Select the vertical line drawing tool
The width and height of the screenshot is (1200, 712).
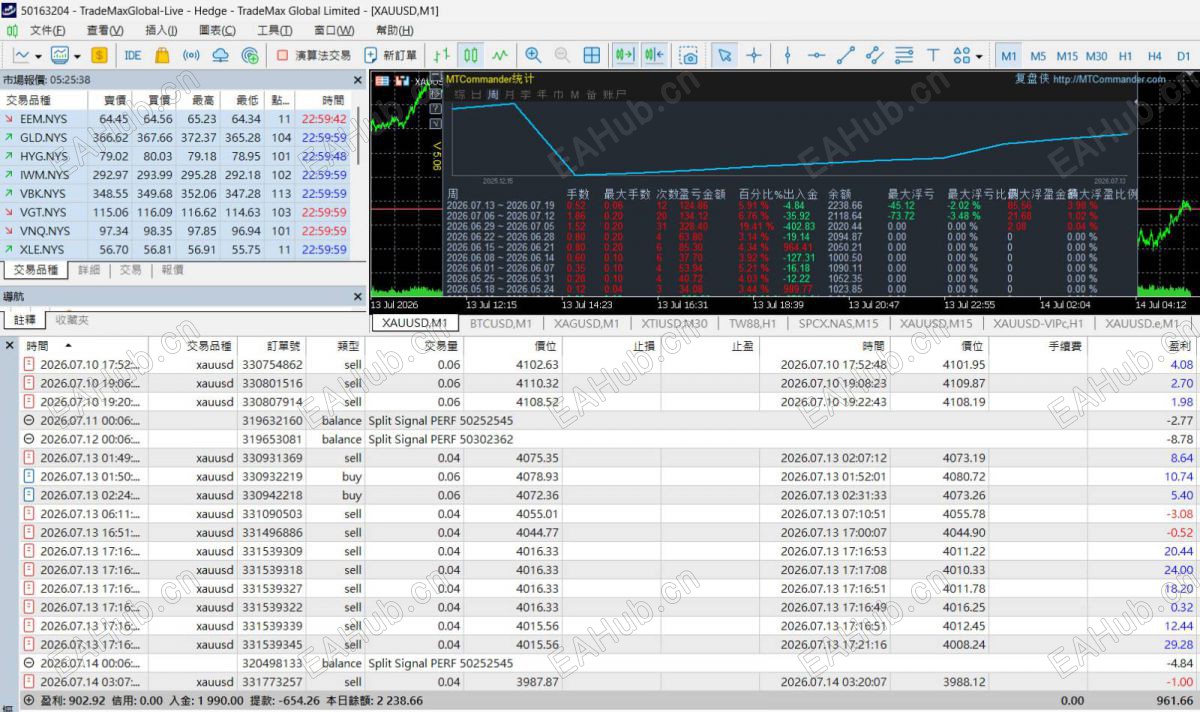pos(787,56)
